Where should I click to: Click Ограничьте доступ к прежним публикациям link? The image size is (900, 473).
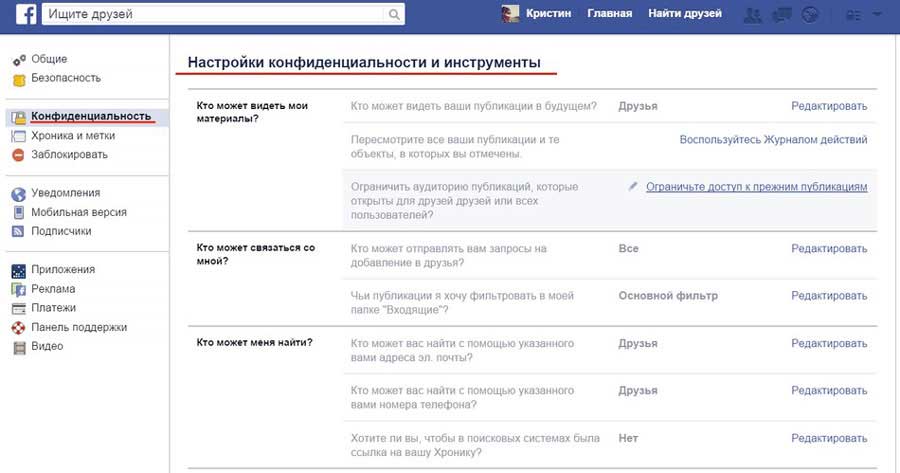[757, 187]
